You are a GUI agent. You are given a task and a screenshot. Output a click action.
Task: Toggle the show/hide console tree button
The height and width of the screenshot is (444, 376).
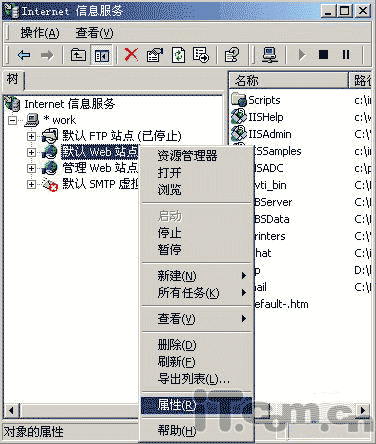pos(101,55)
